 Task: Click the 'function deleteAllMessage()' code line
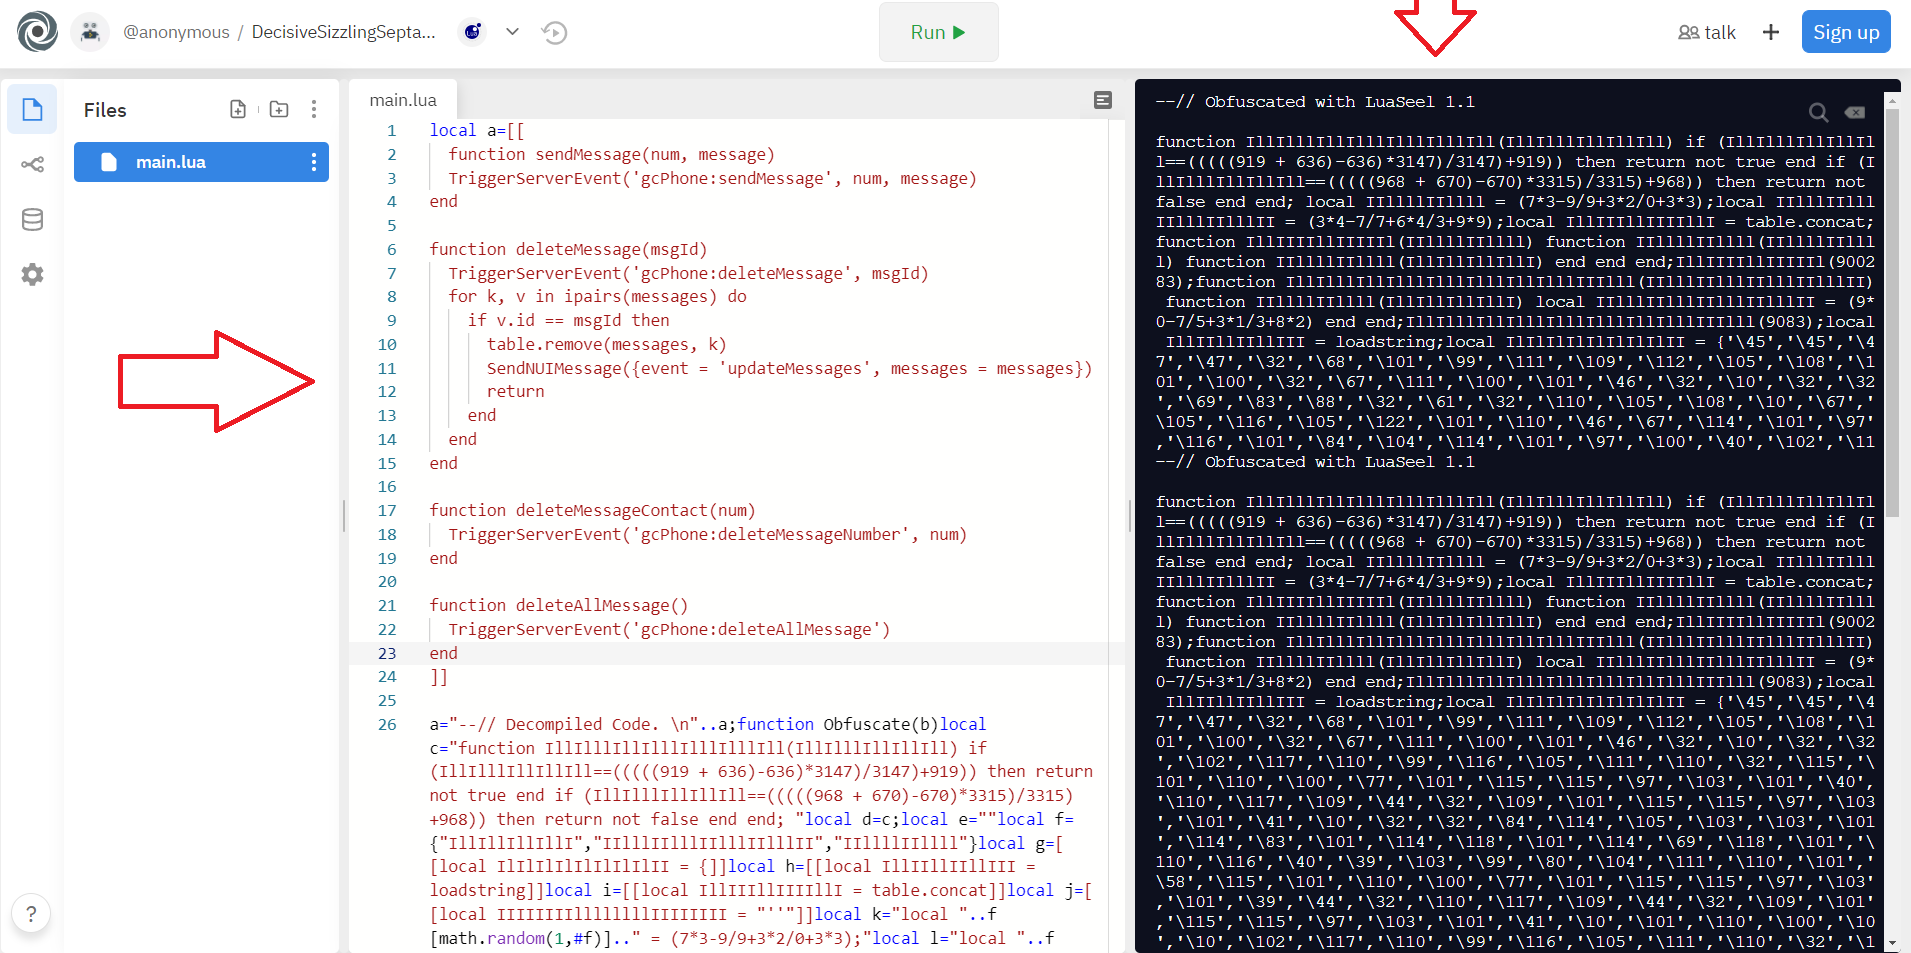(x=559, y=605)
